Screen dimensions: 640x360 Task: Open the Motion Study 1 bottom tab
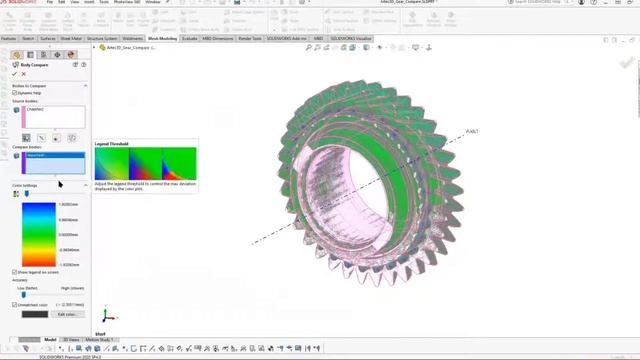[x=99, y=340]
